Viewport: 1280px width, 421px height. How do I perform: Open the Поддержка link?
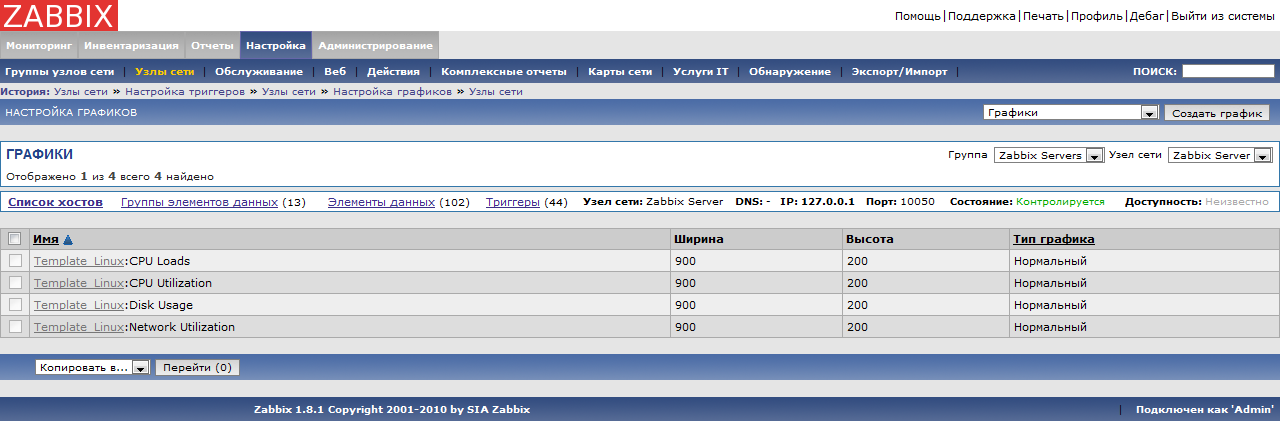click(x=982, y=16)
